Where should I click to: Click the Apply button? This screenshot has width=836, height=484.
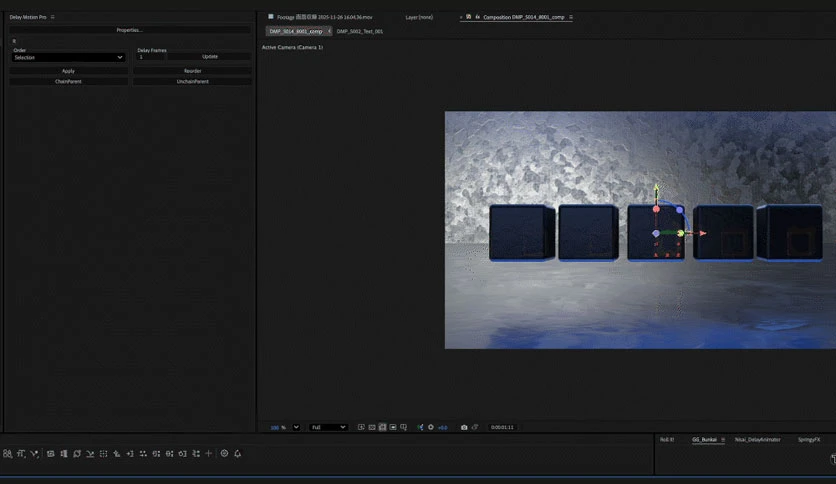[68, 71]
